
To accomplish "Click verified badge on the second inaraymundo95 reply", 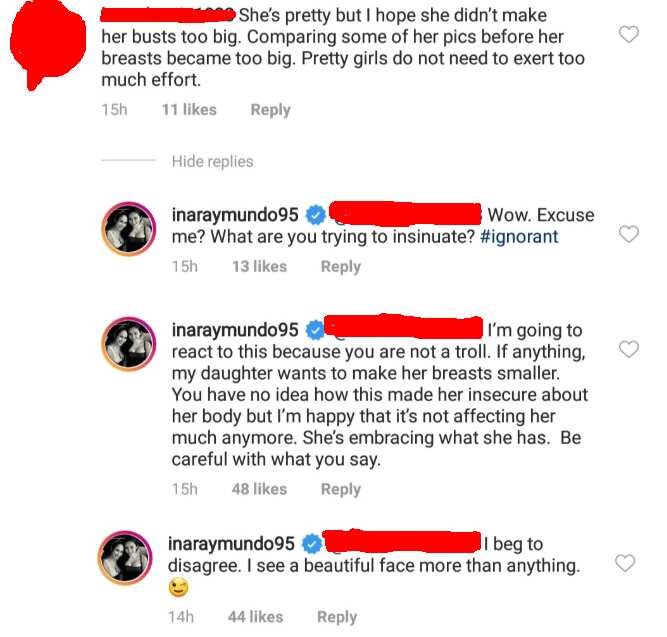I will coord(315,330).
